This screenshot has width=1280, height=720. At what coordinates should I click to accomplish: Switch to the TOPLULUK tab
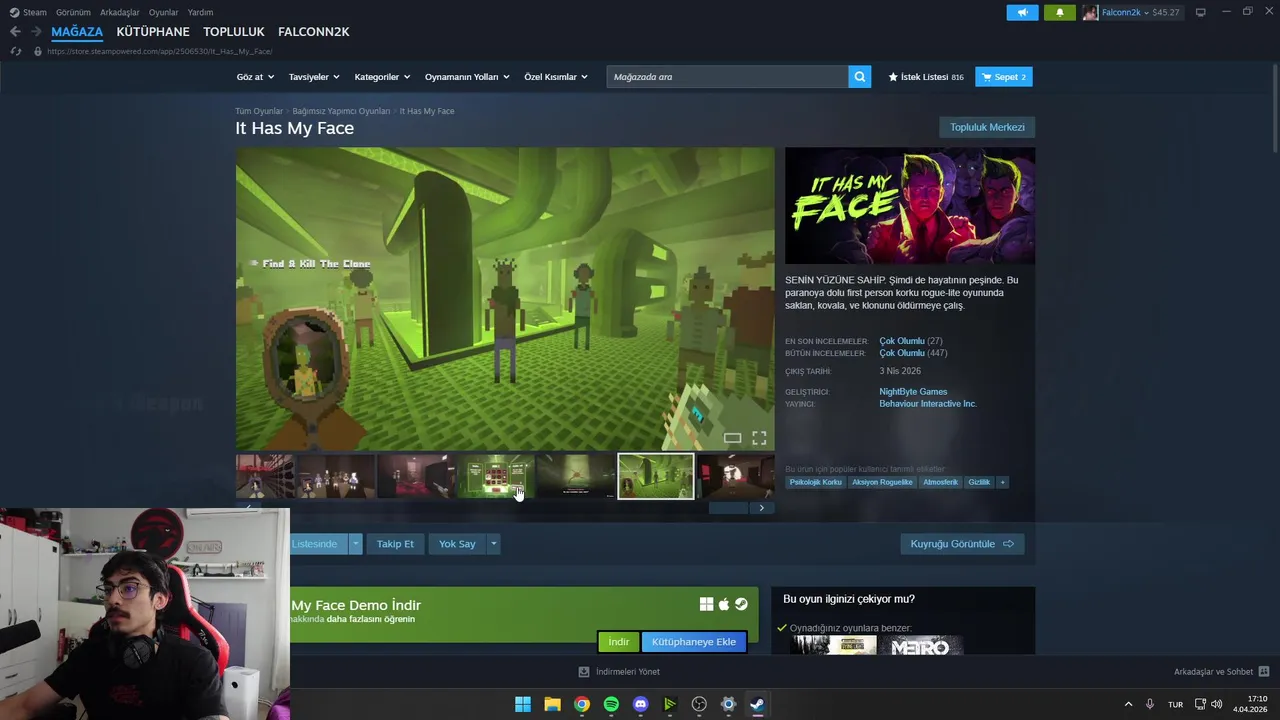point(234,32)
